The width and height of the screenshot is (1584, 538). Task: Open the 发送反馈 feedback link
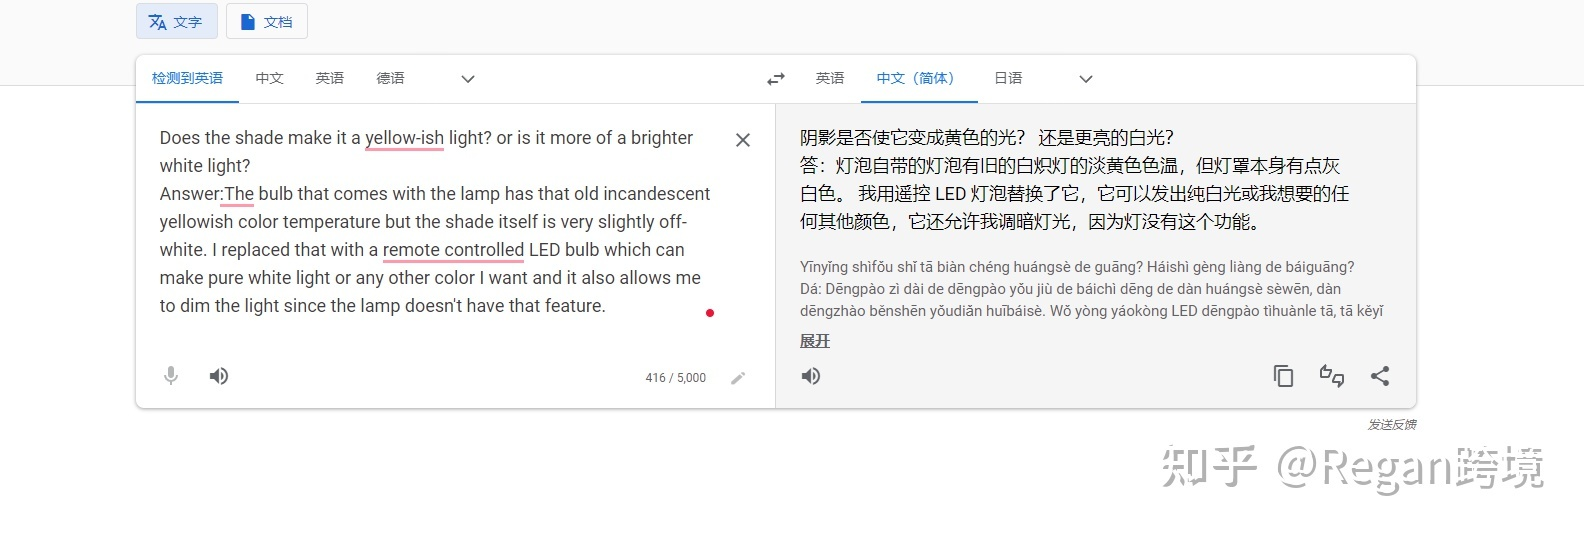coord(1392,425)
